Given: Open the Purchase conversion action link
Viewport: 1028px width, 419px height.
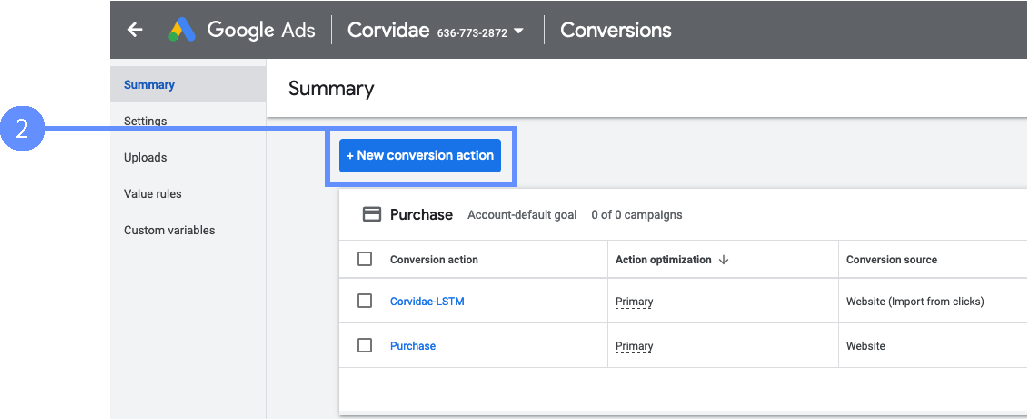Looking at the screenshot, I should pos(412,346).
